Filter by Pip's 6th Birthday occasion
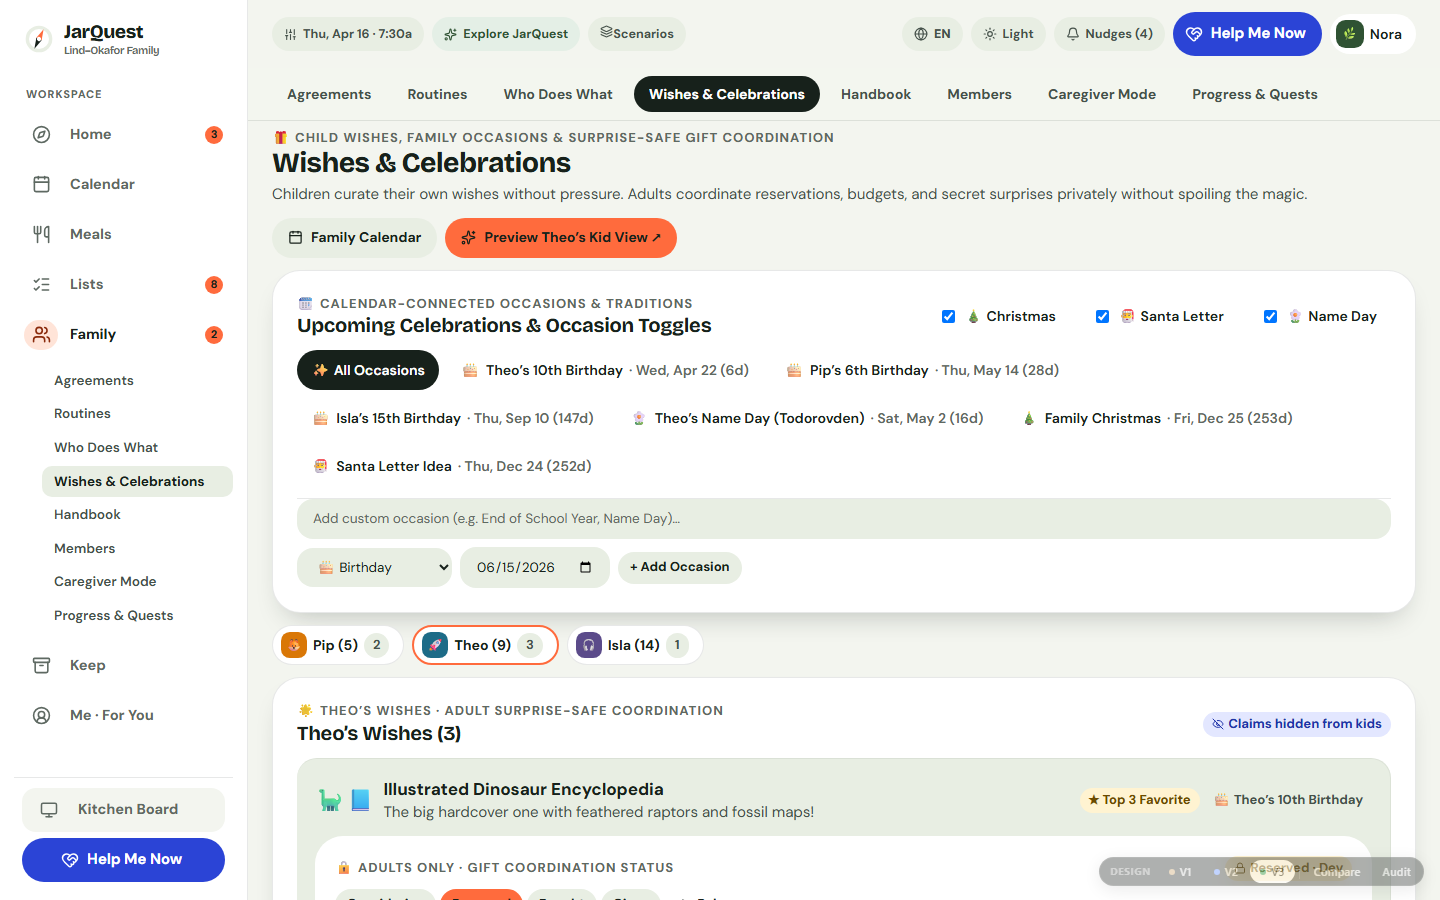Image resolution: width=1440 pixels, height=900 pixels. tap(922, 370)
